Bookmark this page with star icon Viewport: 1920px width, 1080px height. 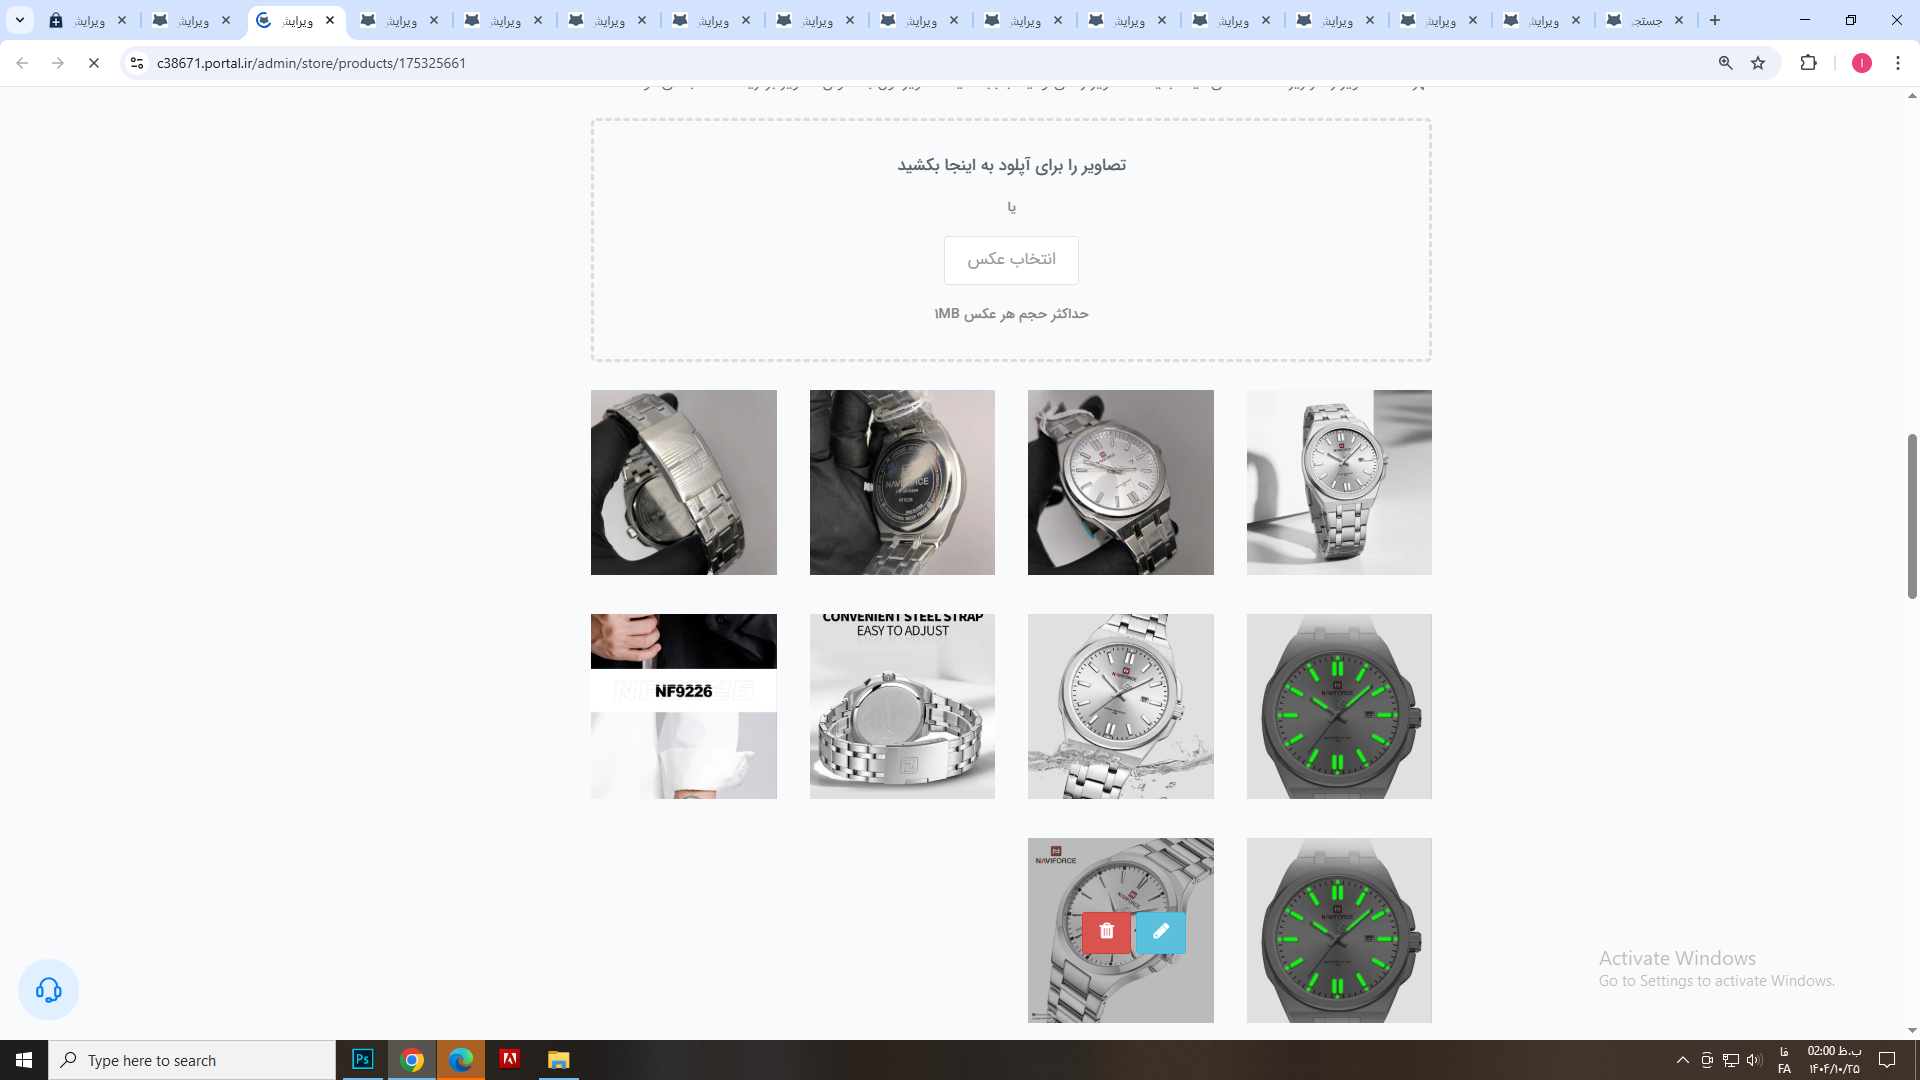point(1758,63)
